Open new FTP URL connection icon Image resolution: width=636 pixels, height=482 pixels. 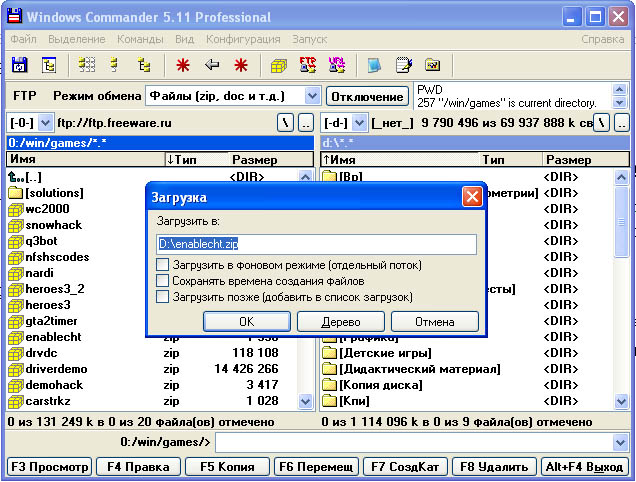337,65
